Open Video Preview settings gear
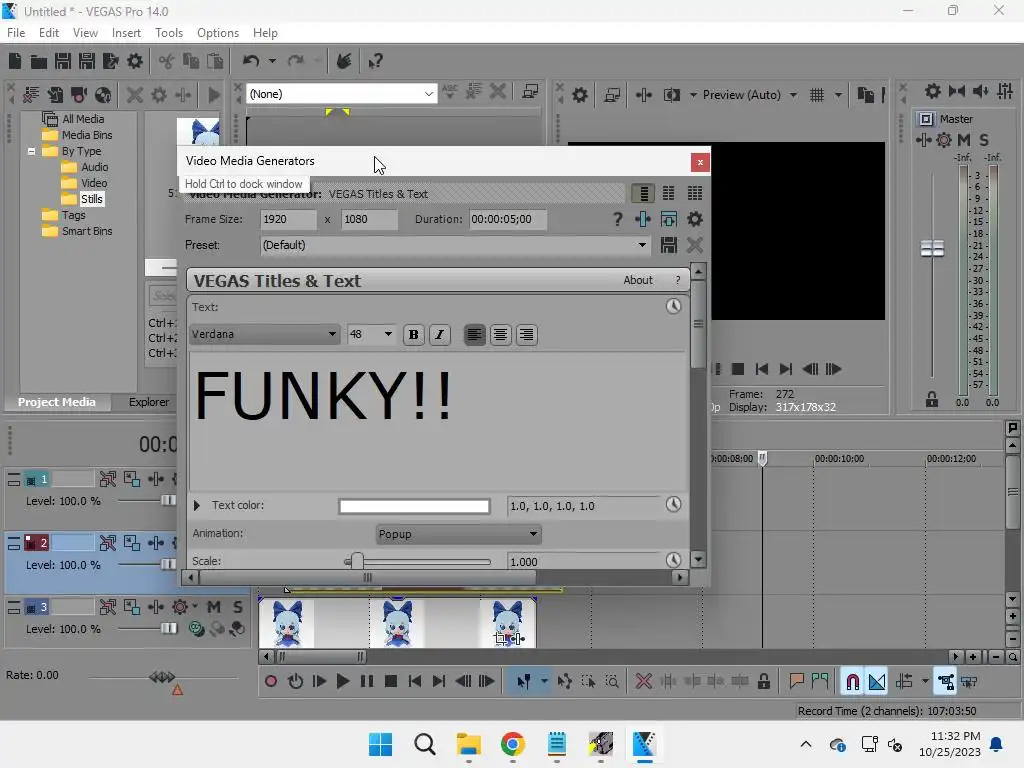 click(x=579, y=95)
